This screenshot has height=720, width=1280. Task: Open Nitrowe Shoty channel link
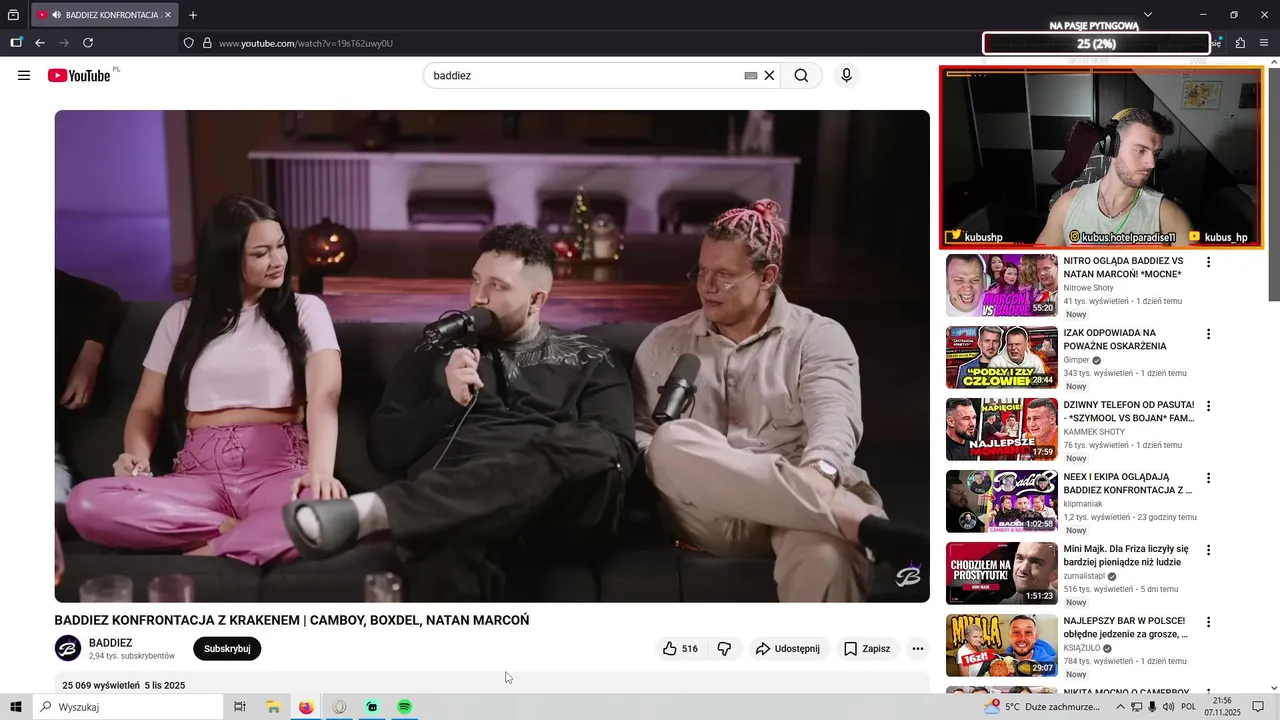[1088, 288]
